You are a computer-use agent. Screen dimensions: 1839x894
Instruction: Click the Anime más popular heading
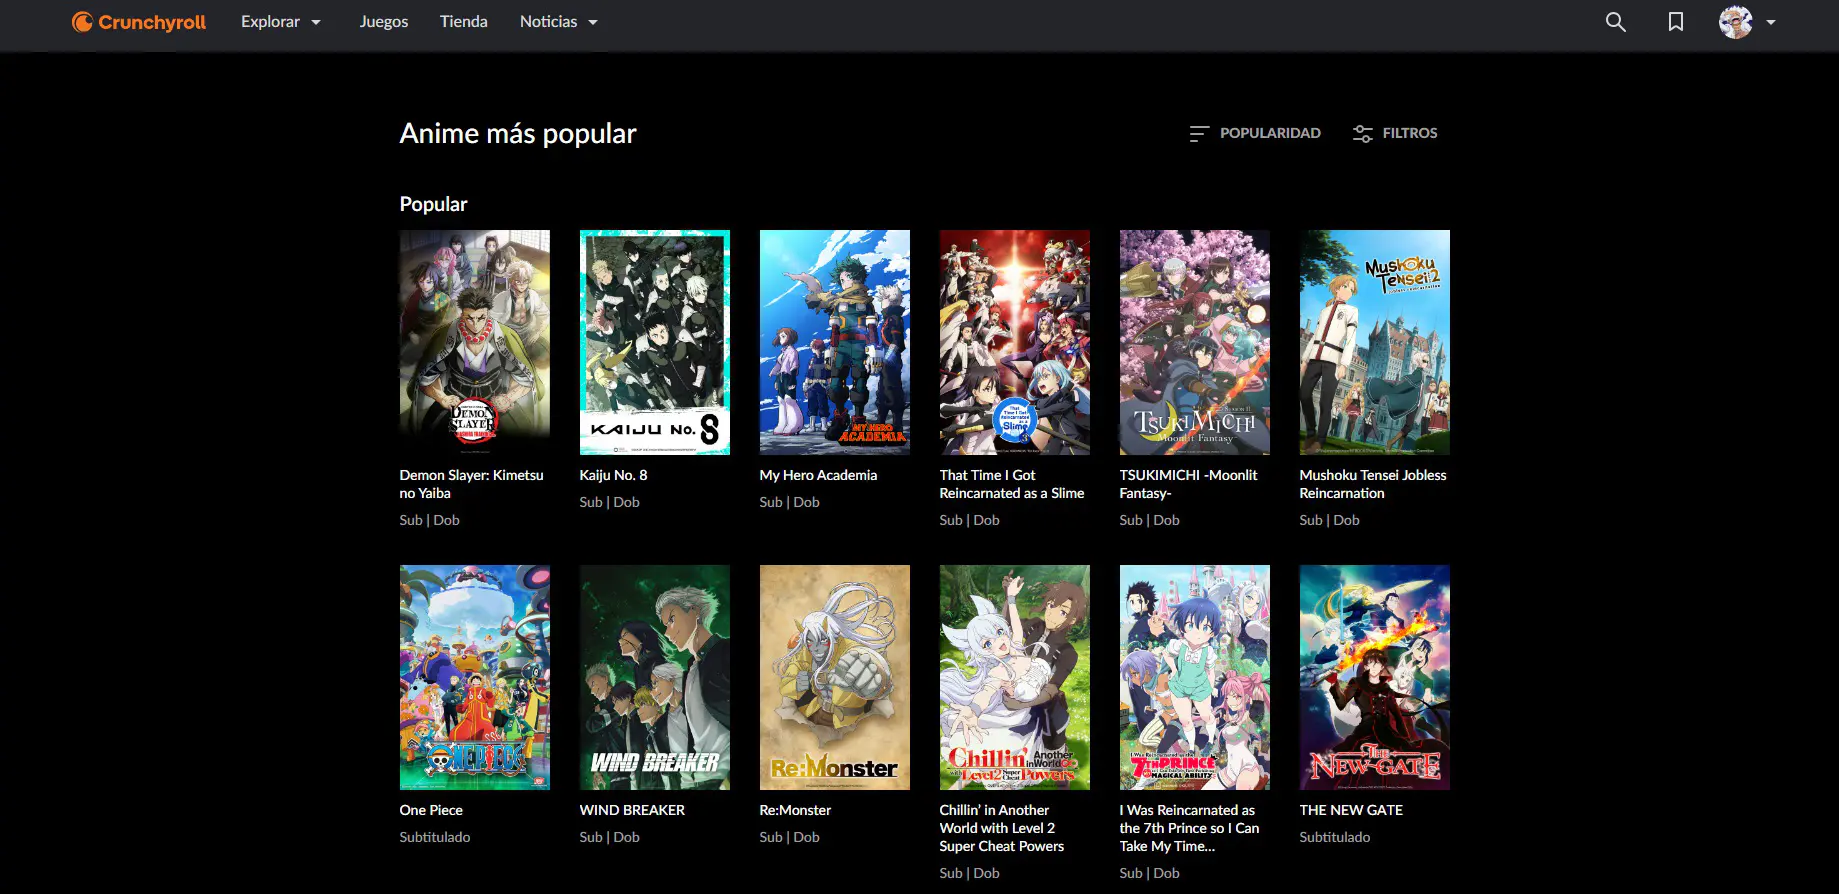[x=518, y=133]
